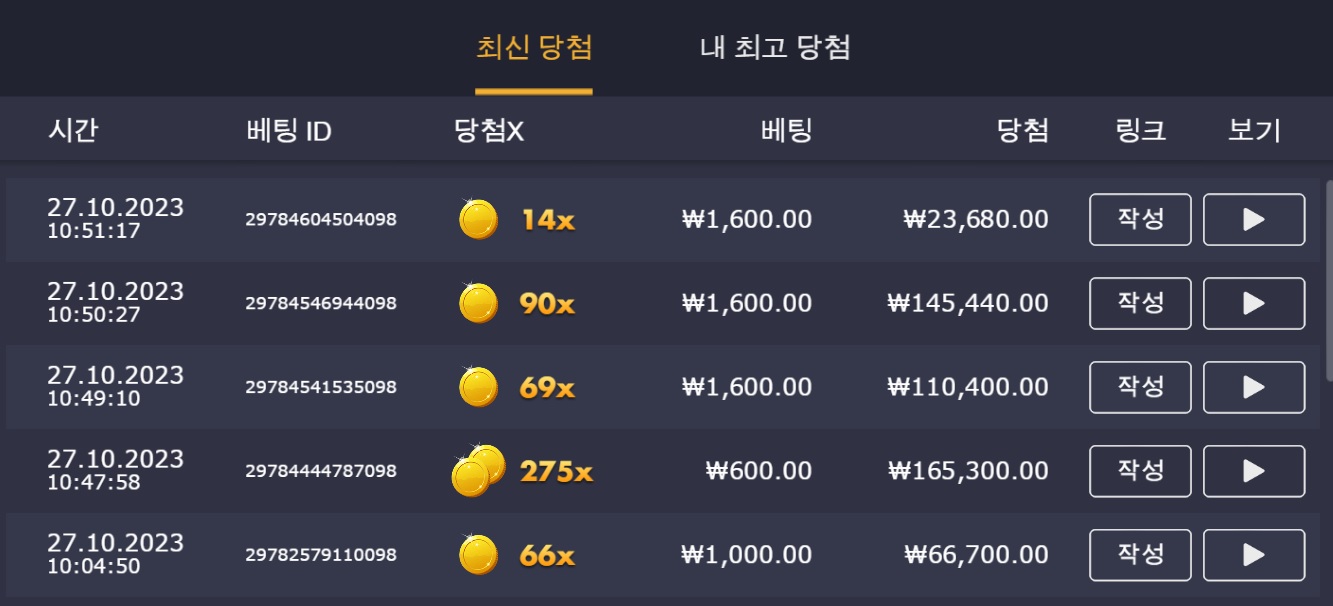The image size is (1333, 606).
Task: Click 작성 button for ₩145,440.00 win
Action: point(1140,304)
